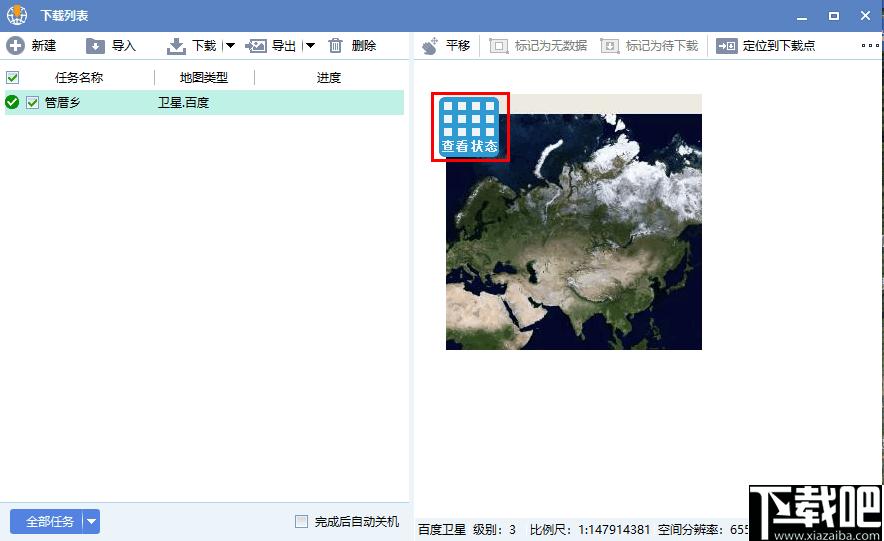Open the 查看状态 grid button

click(x=470, y=127)
